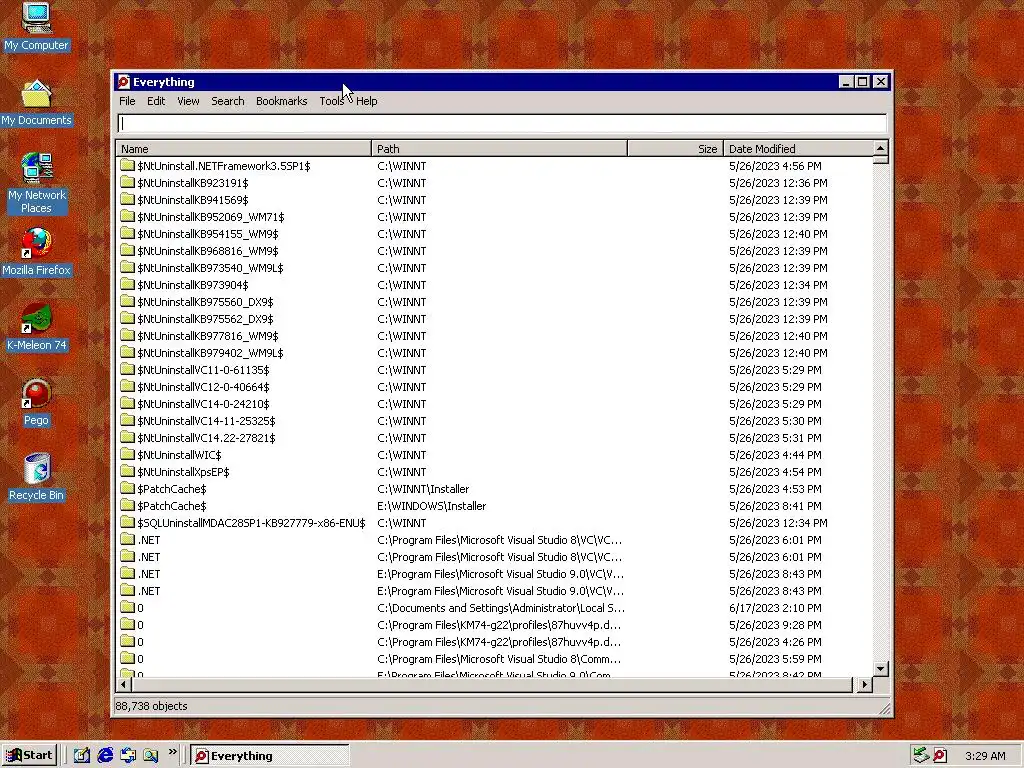
Task: Open the Edit menu
Action: (156, 101)
